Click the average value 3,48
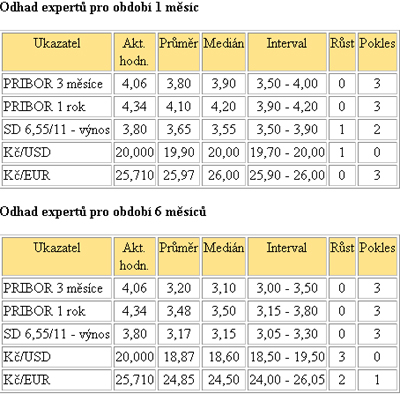The height and width of the screenshot is (394, 400). click(x=178, y=311)
